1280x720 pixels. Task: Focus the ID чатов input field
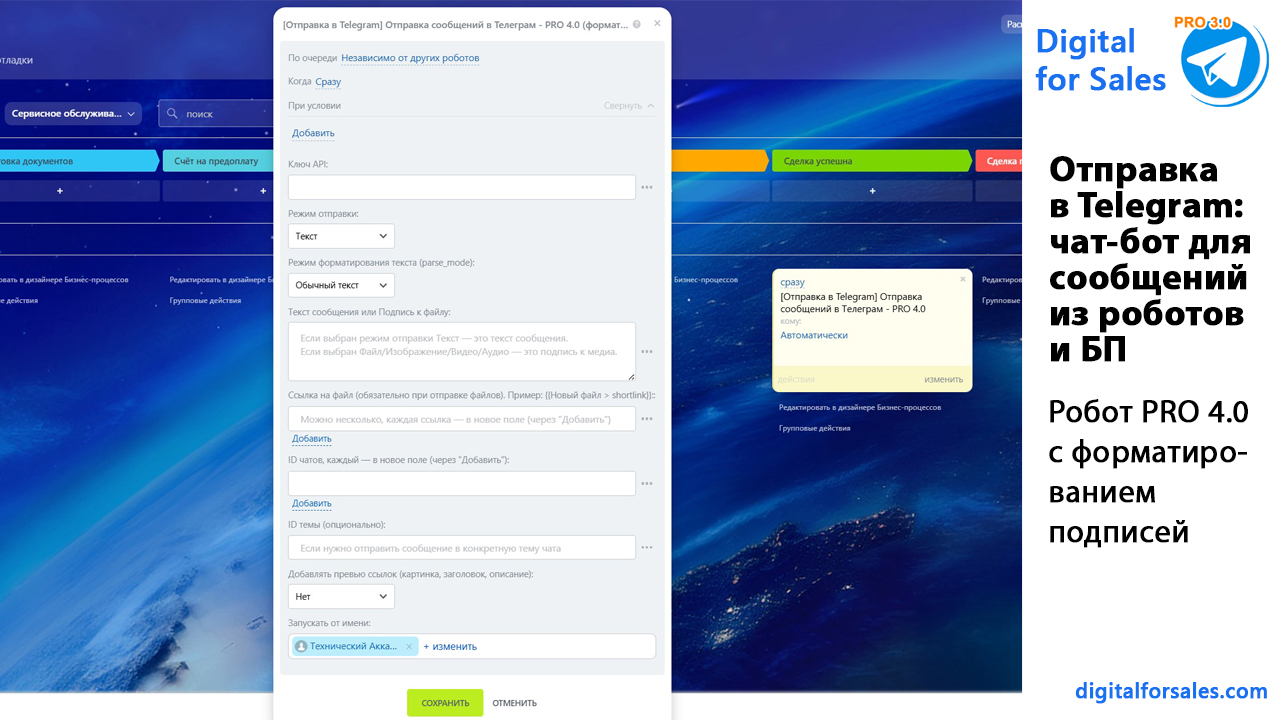coord(462,484)
